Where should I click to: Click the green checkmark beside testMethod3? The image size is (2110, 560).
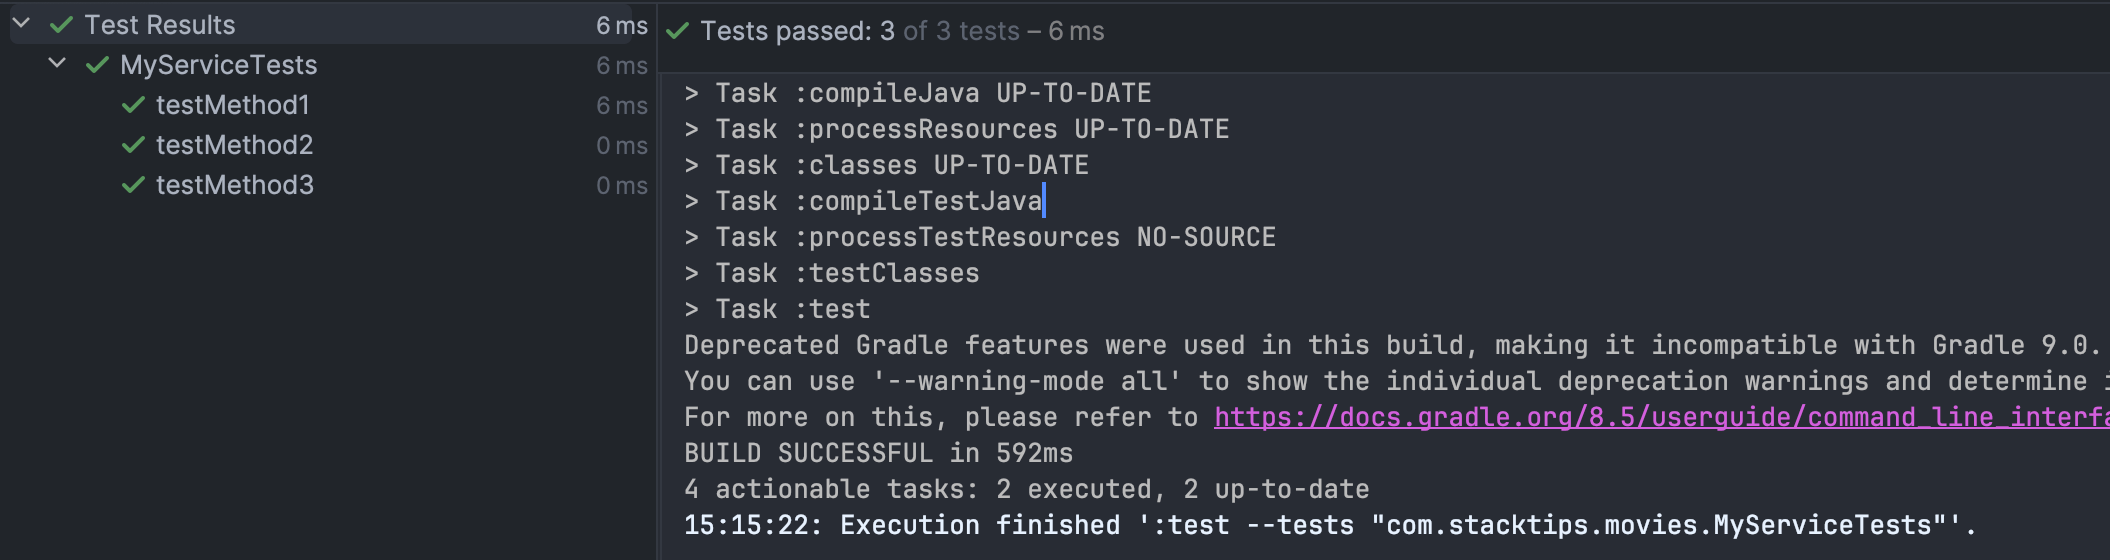click(x=133, y=185)
